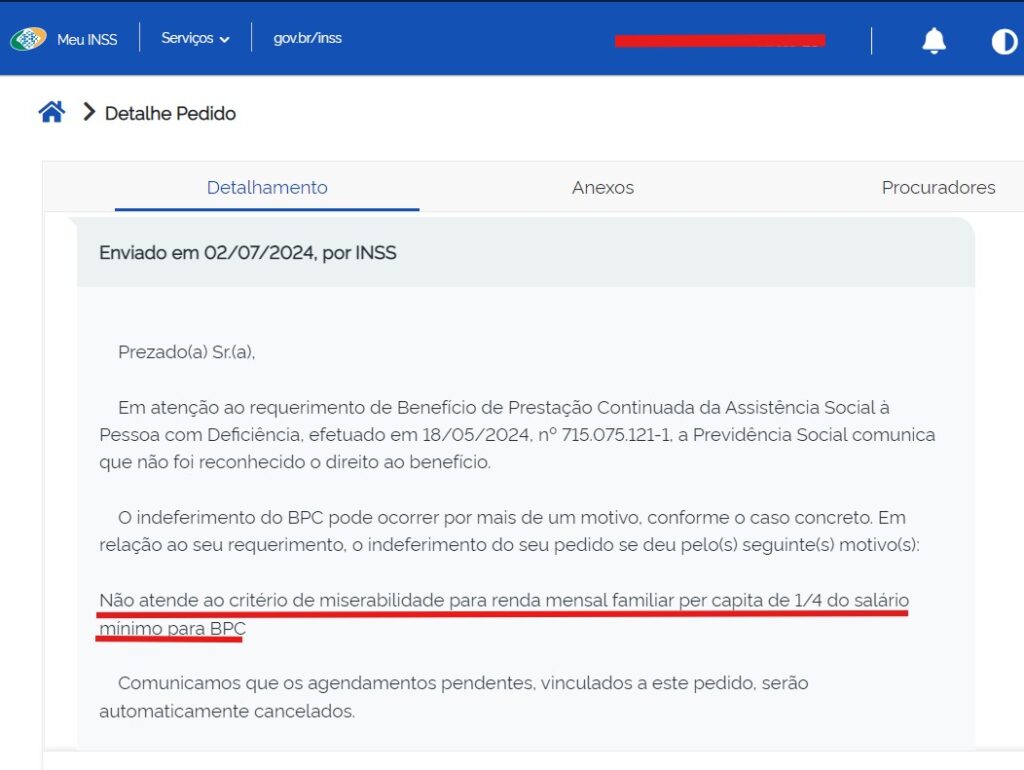Visit the gov.br/inss link

point(307,38)
